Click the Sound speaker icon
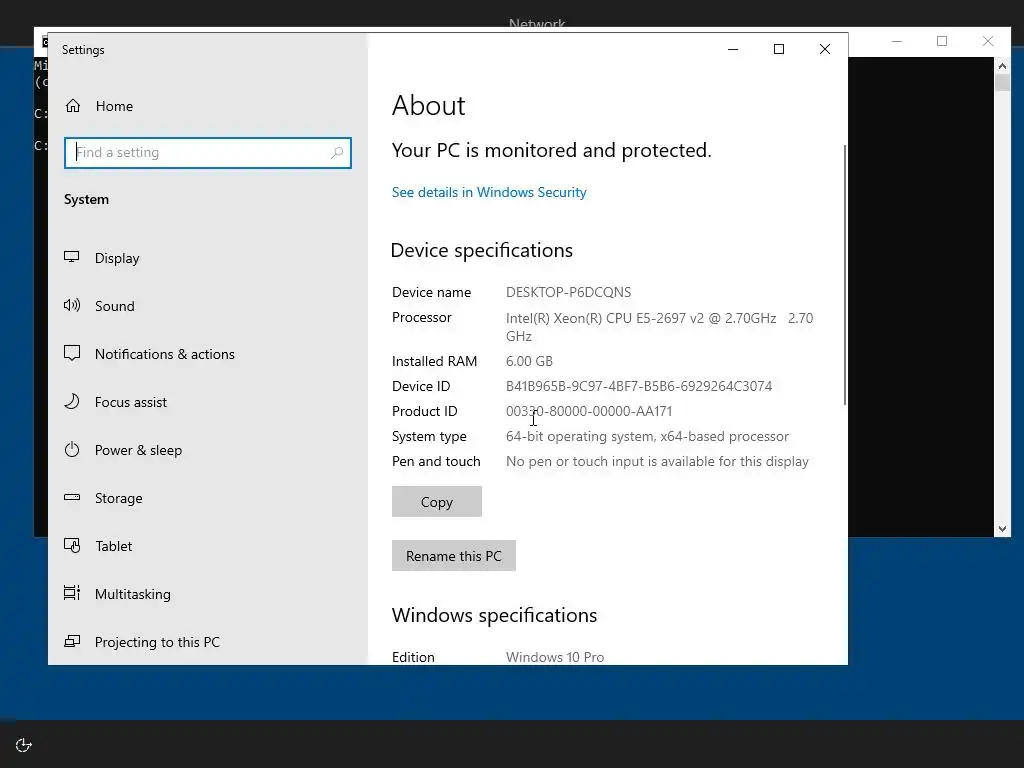The width and height of the screenshot is (1024, 768). pyautogui.click(x=72, y=305)
